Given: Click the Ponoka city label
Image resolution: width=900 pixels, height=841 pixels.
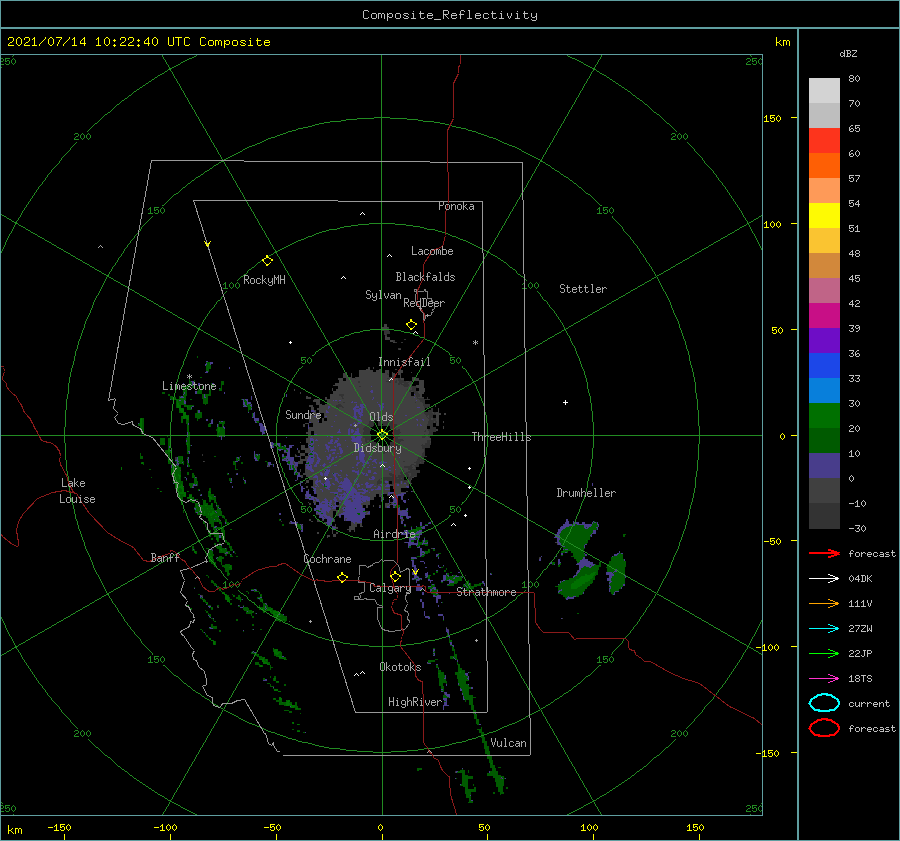Looking at the screenshot, I should [456, 206].
